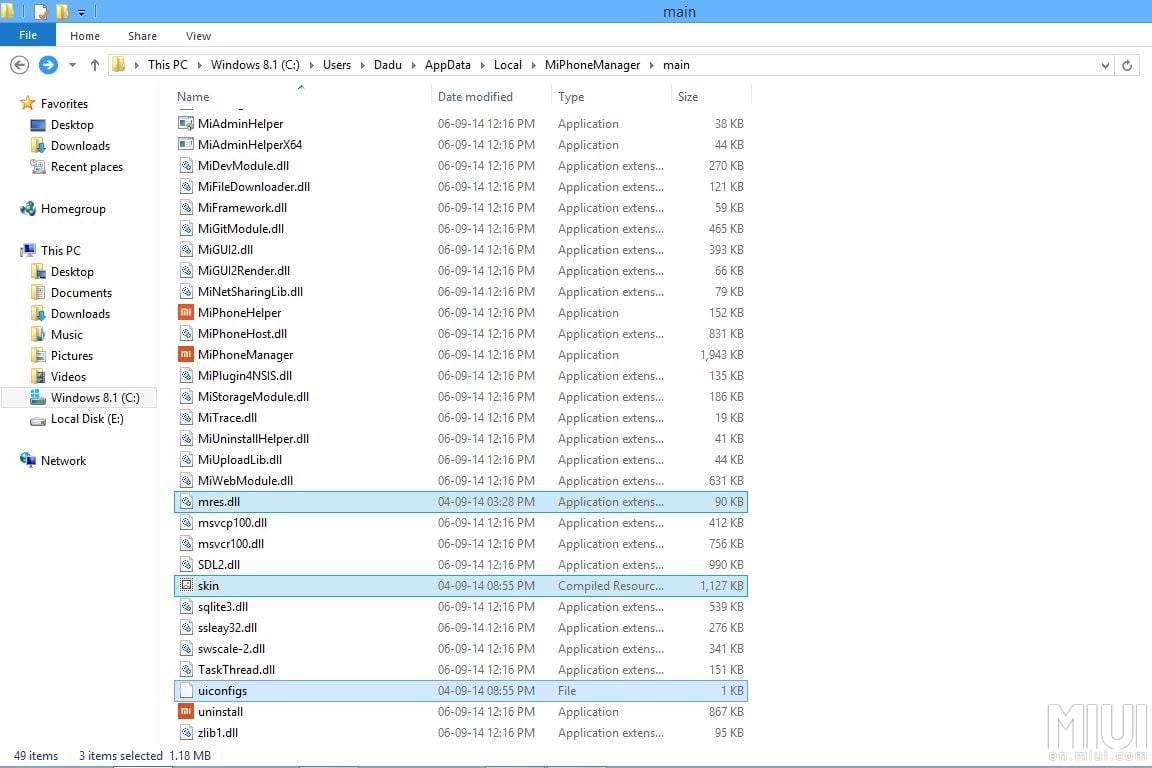Open Videos under This PC

pyautogui.click(x=68, y=376)
